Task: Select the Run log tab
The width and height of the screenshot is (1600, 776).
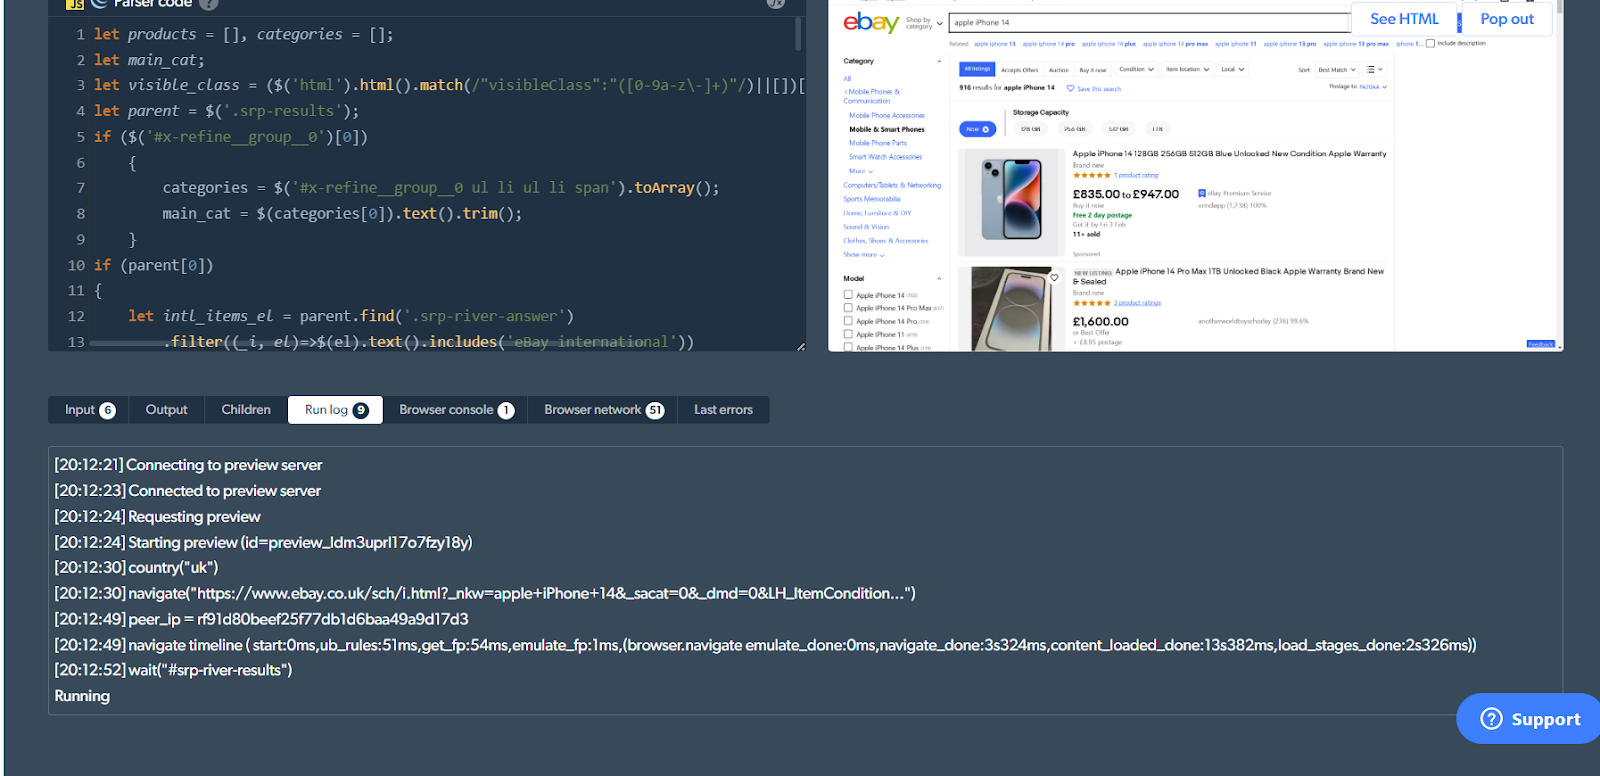Action: pos(336,410)
